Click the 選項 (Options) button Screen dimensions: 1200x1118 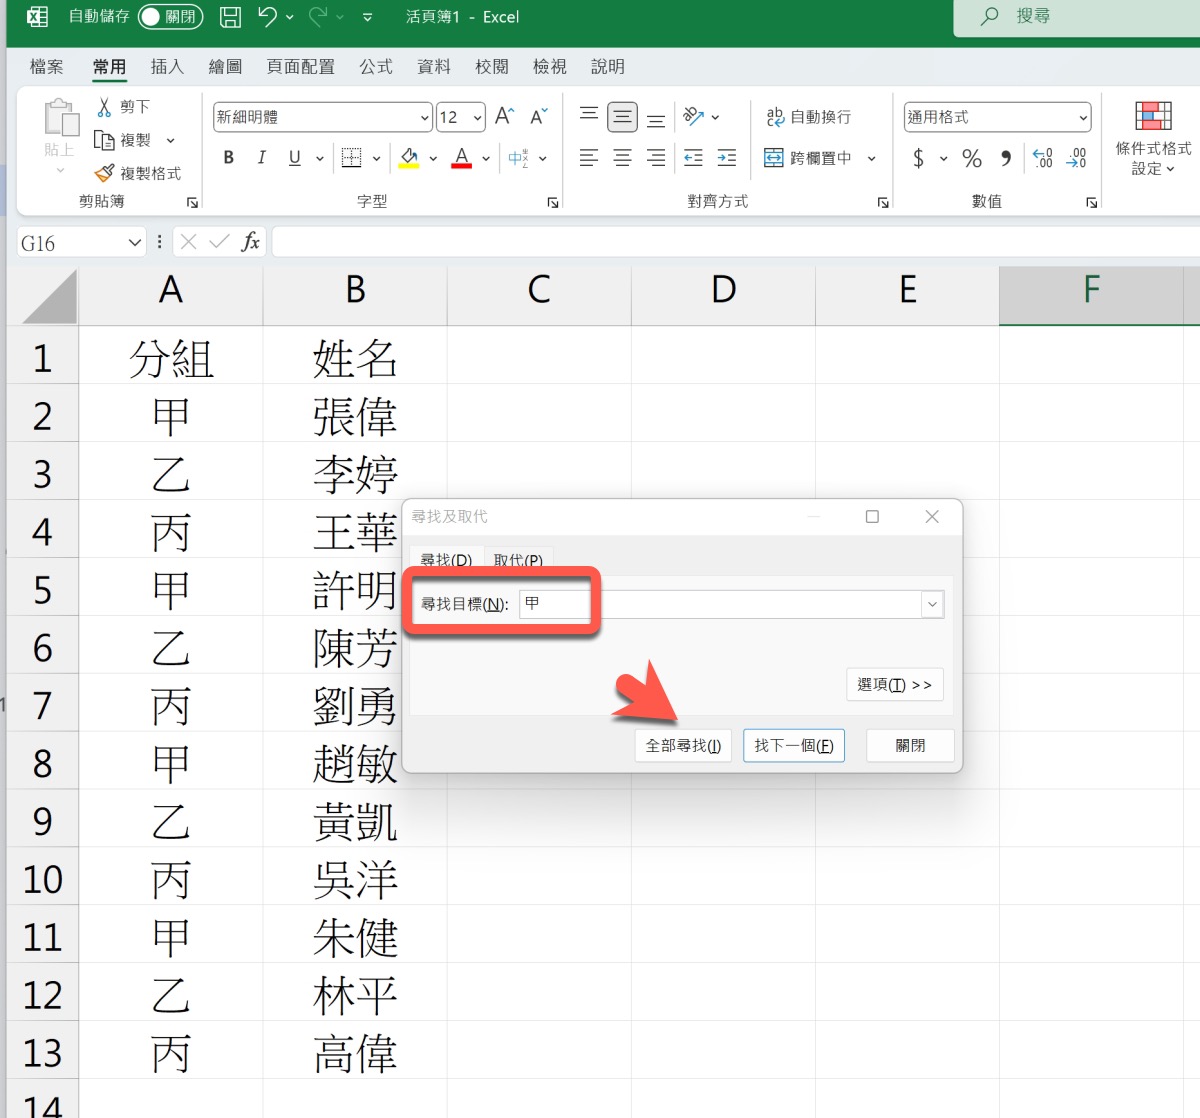tap(894, 685)
